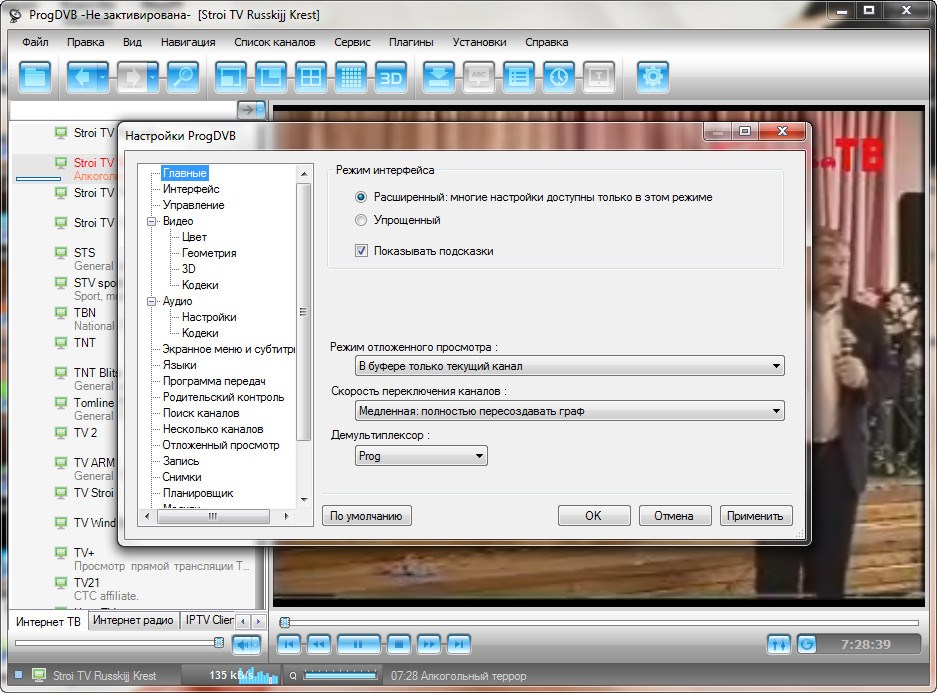The height and width of the screenshot is (693, 937).
Task: Click the Применить button
Action: (x=756, y=516)
